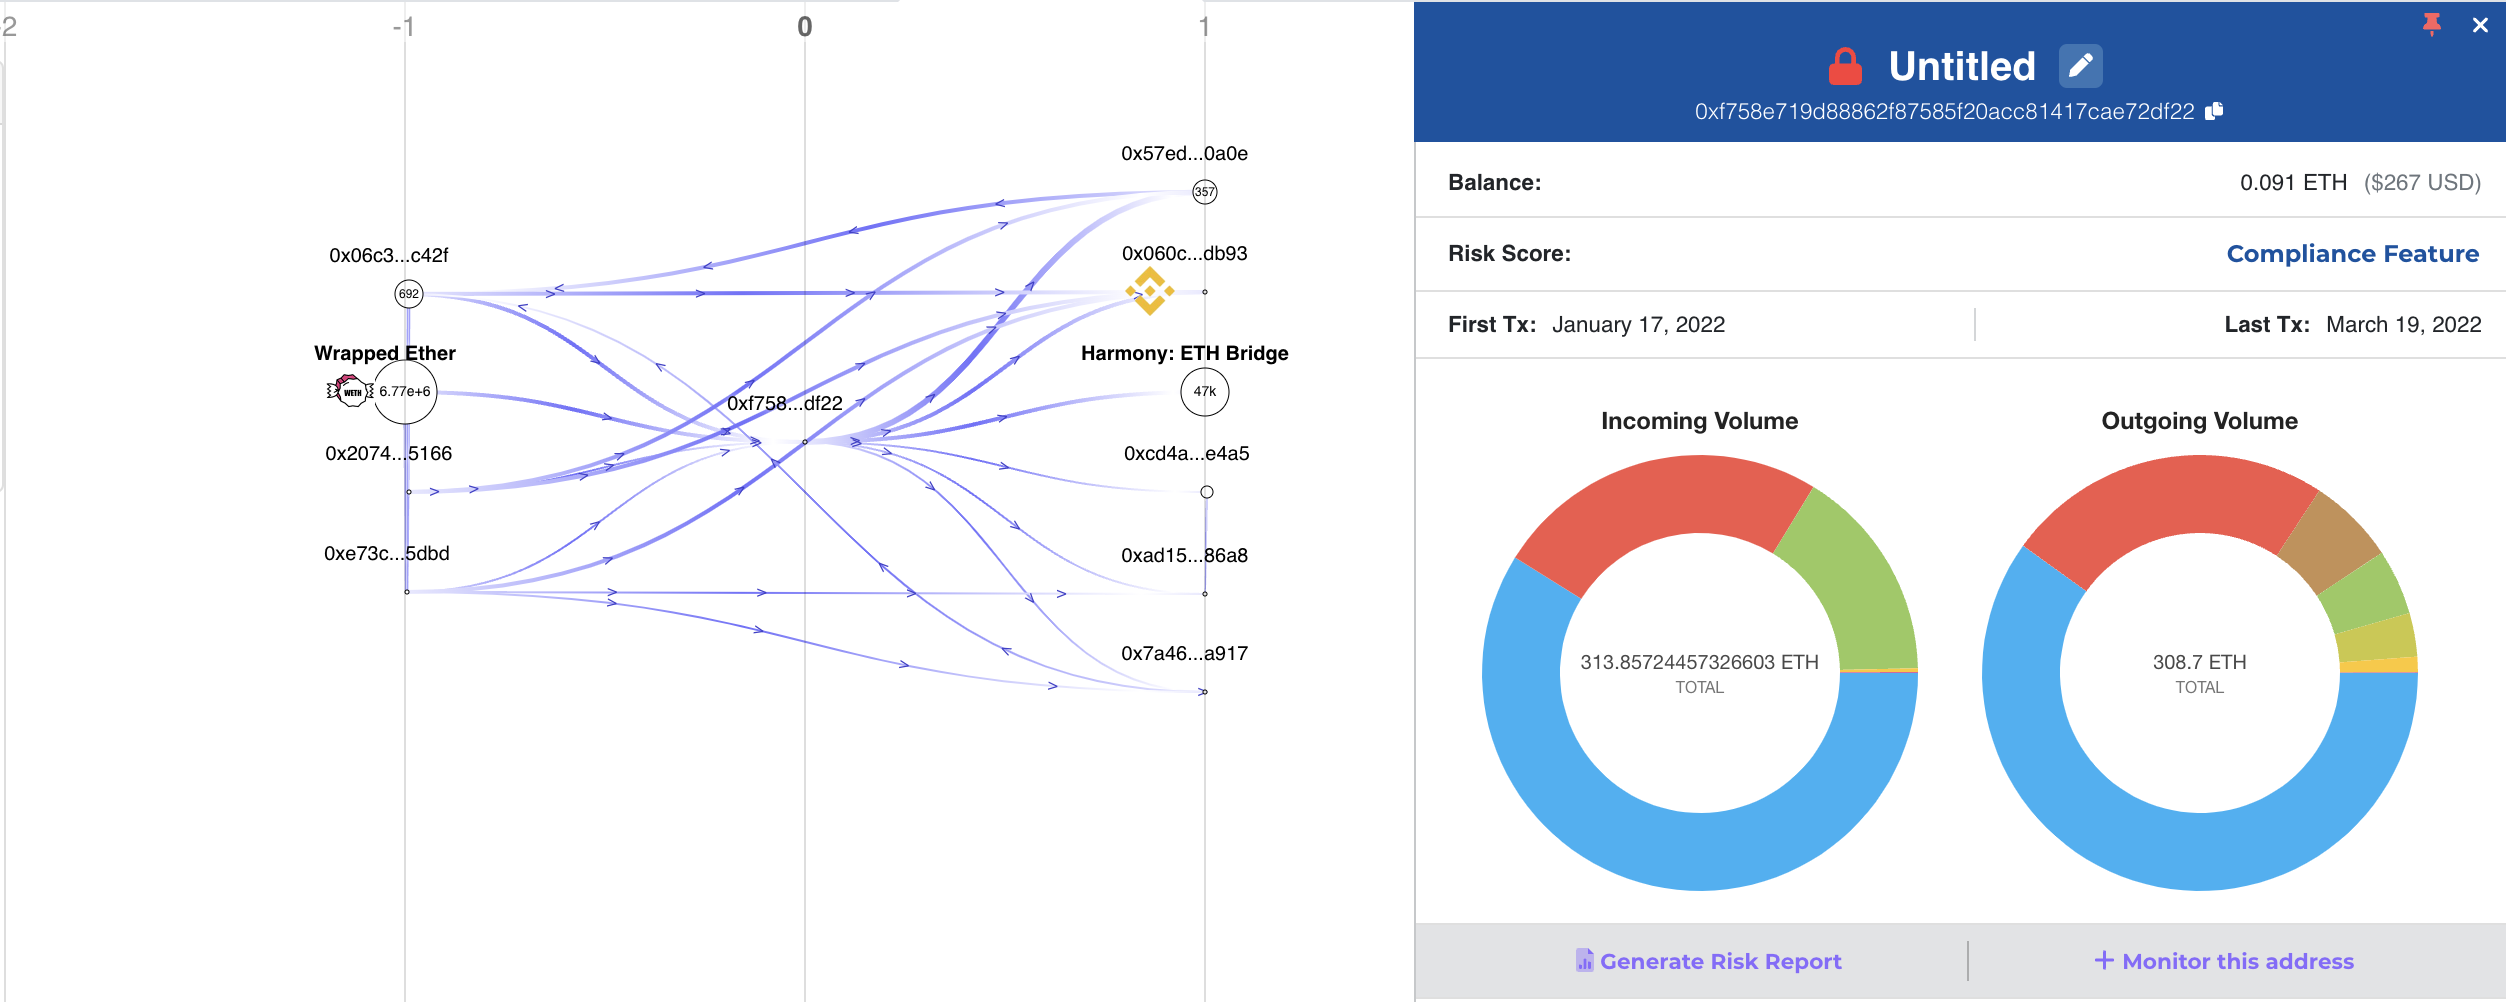Select the 357 node of 0x57ed...0a0e

(x=1205, y=192)
